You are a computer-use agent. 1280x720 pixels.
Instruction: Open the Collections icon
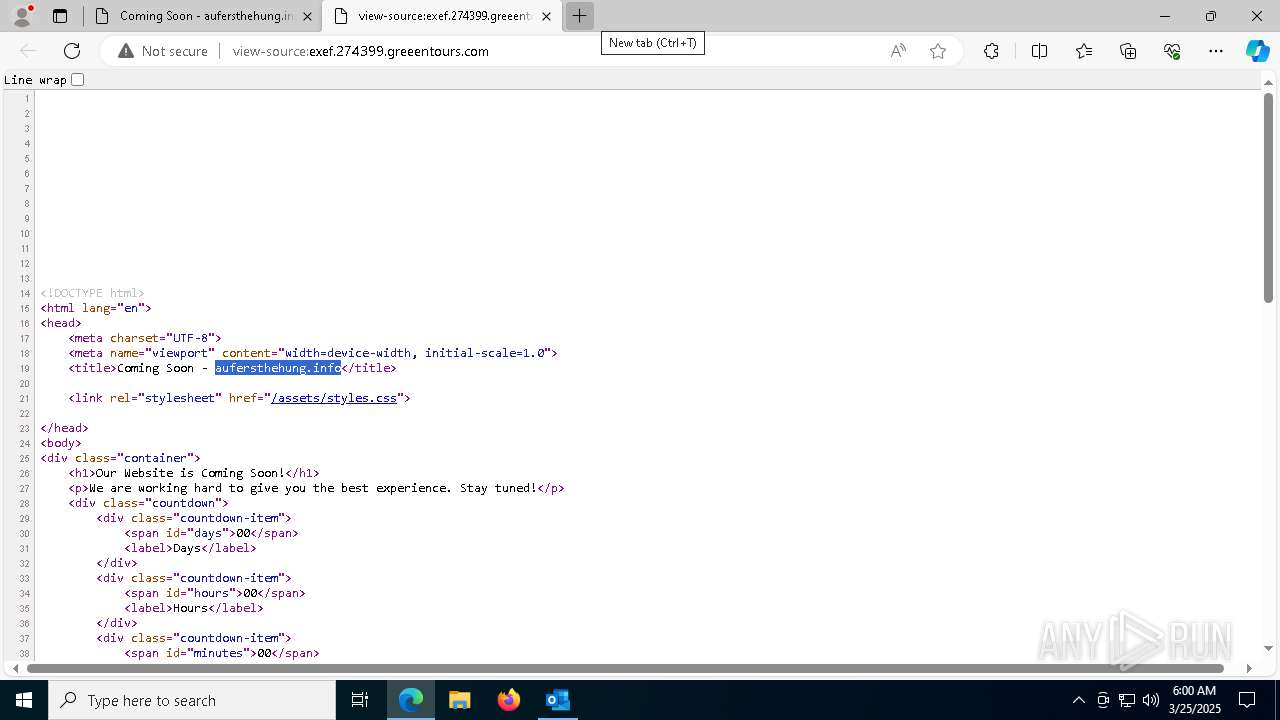pos(1128,51)
